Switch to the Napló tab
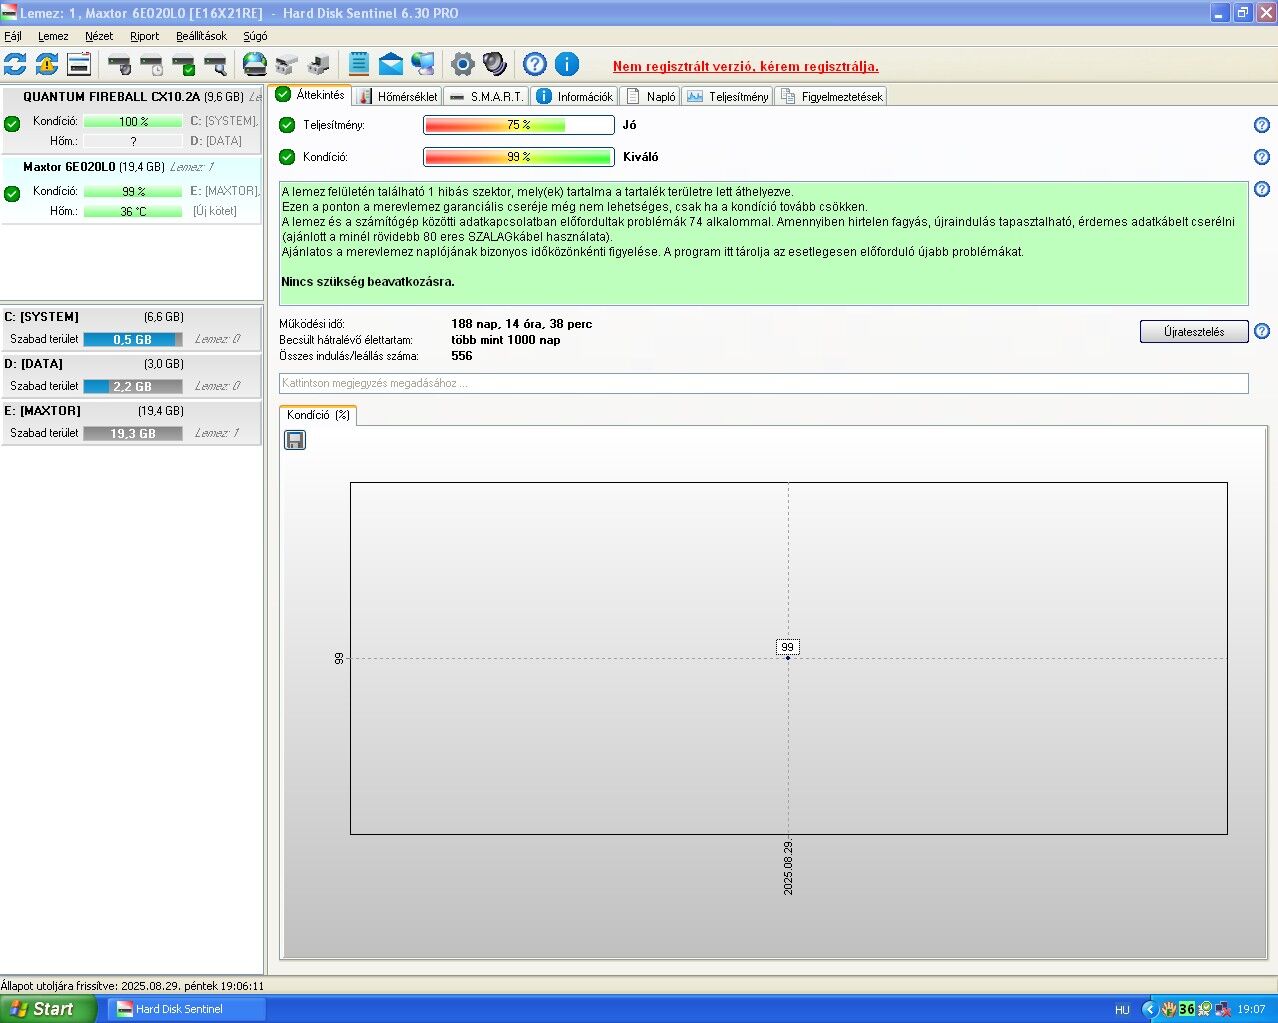 point(650,96)
